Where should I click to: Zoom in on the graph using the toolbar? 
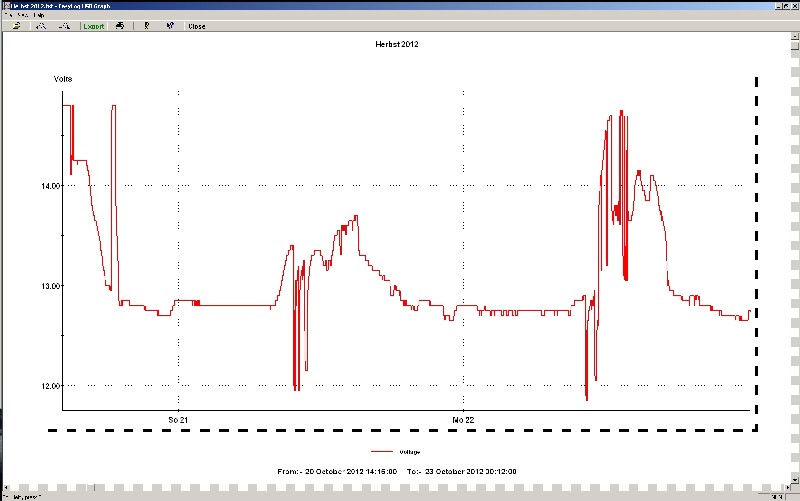[41, 26]
